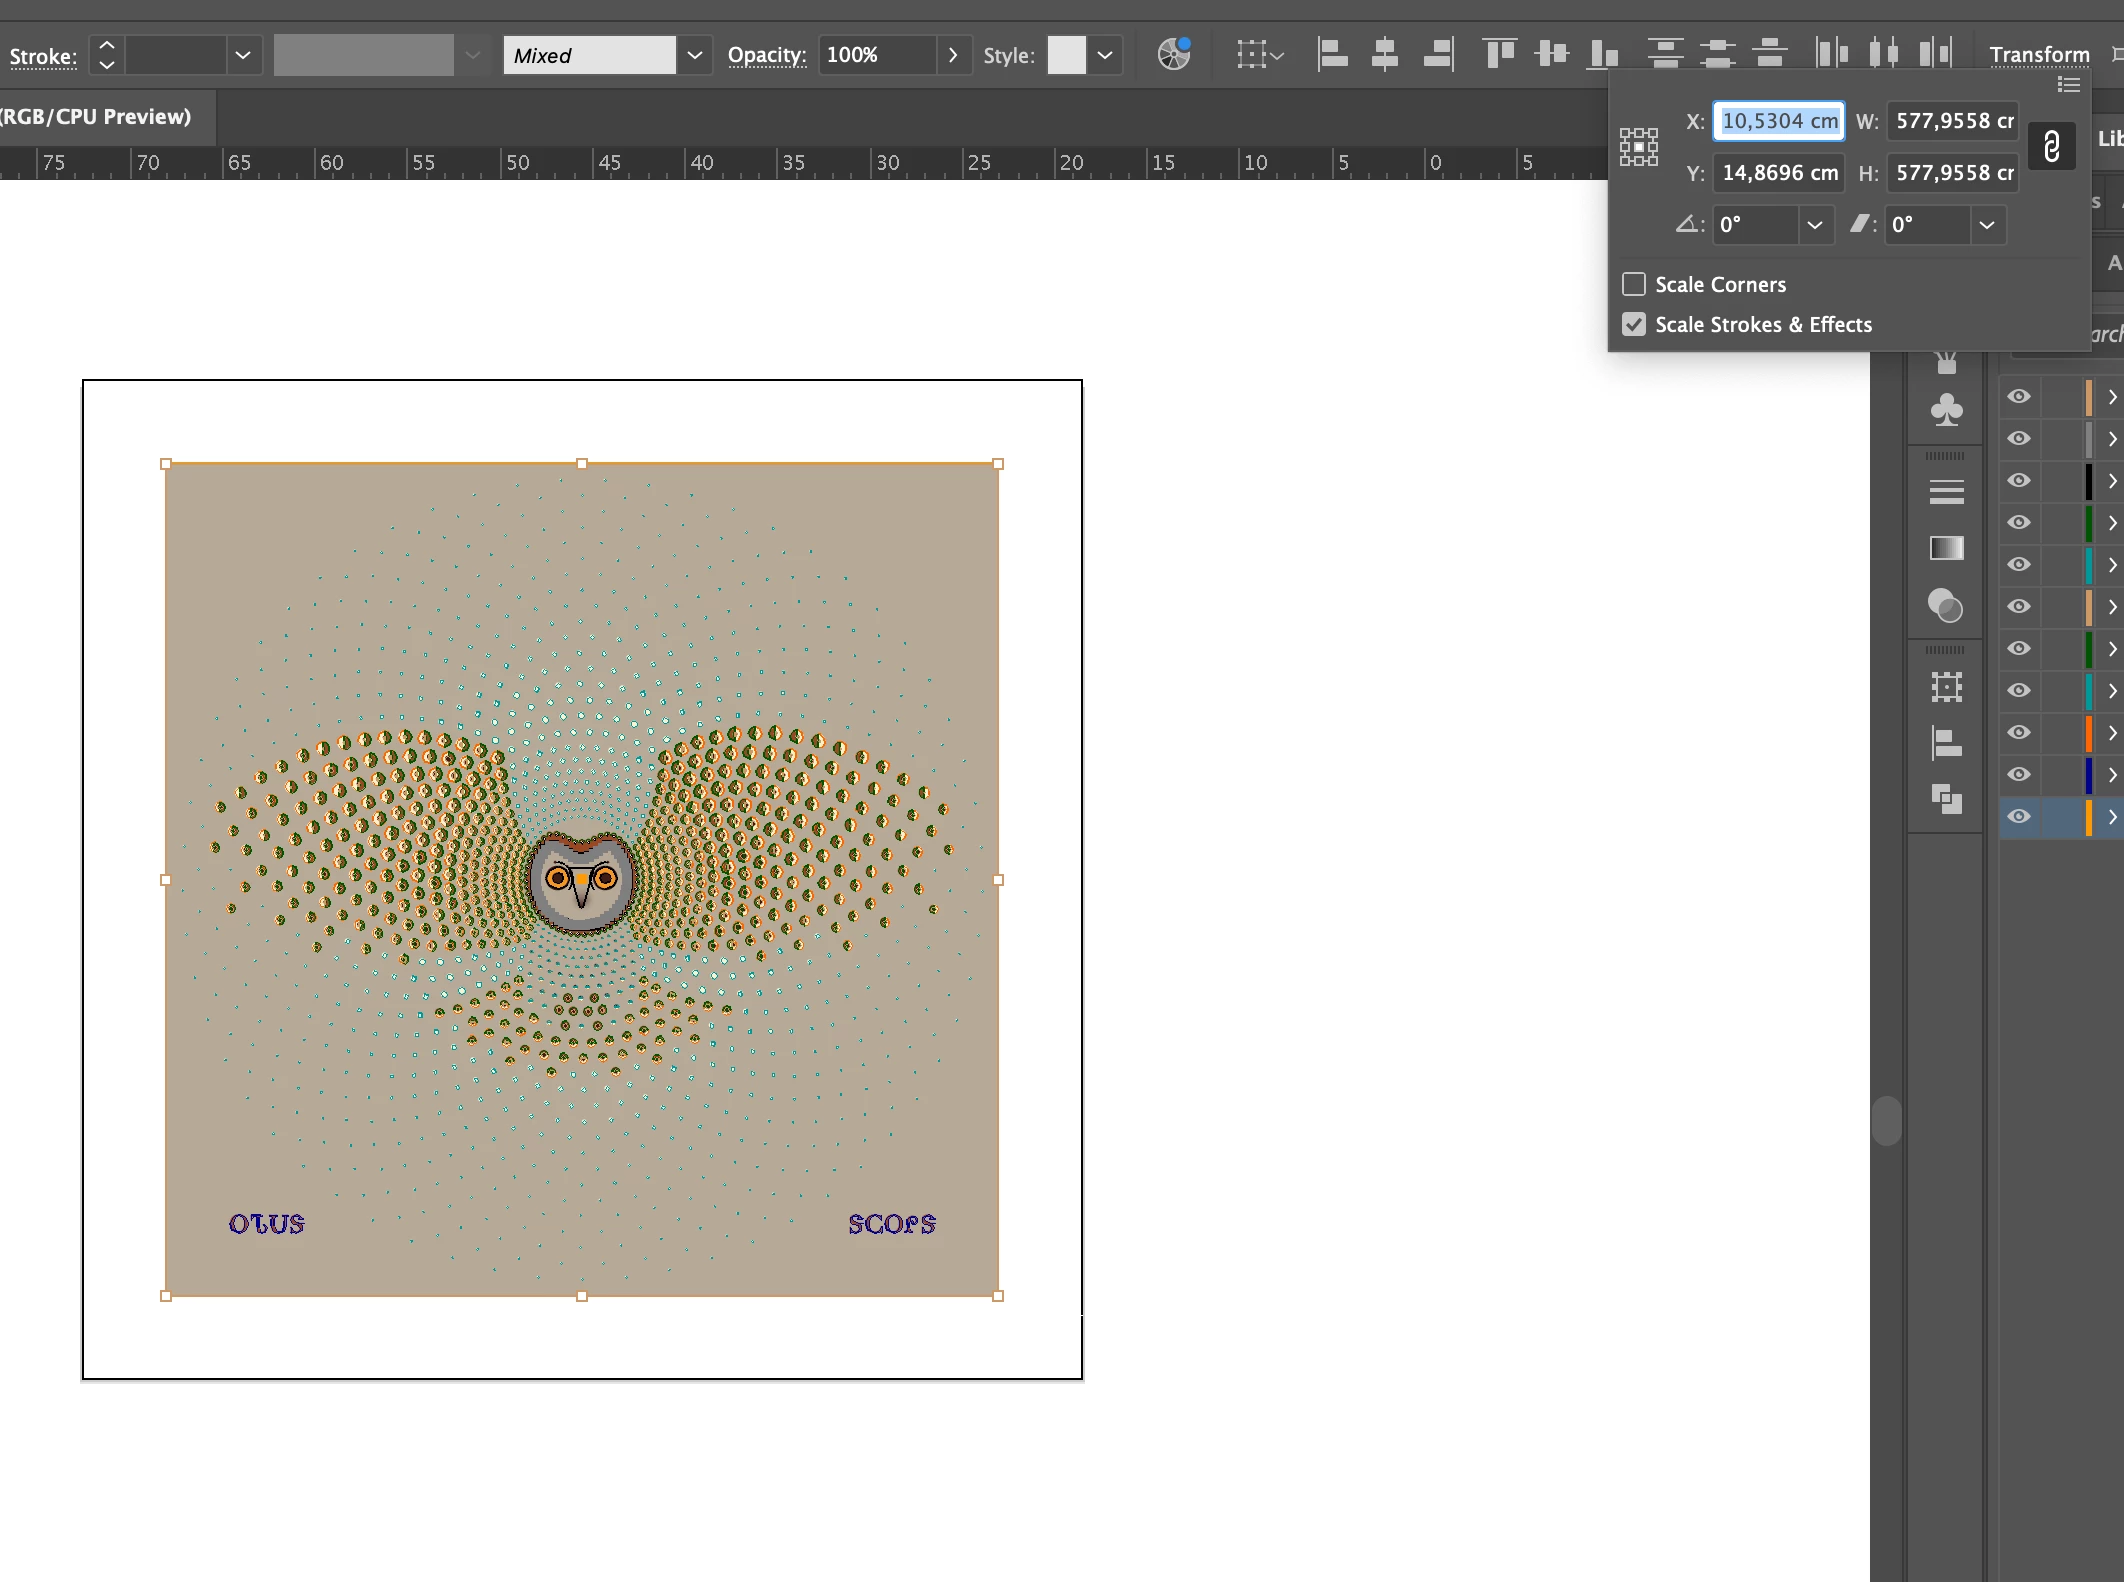Click the Opacity label link

pyautogui.click(x=766, y=55)
